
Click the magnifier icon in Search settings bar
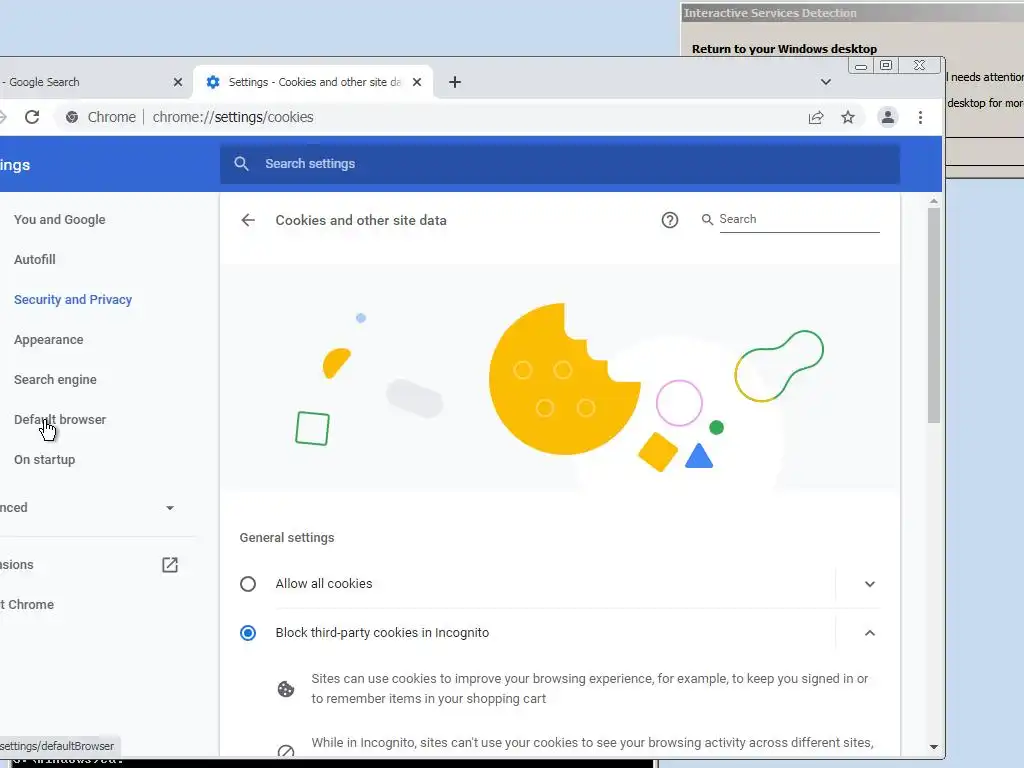tap(241, 164)
